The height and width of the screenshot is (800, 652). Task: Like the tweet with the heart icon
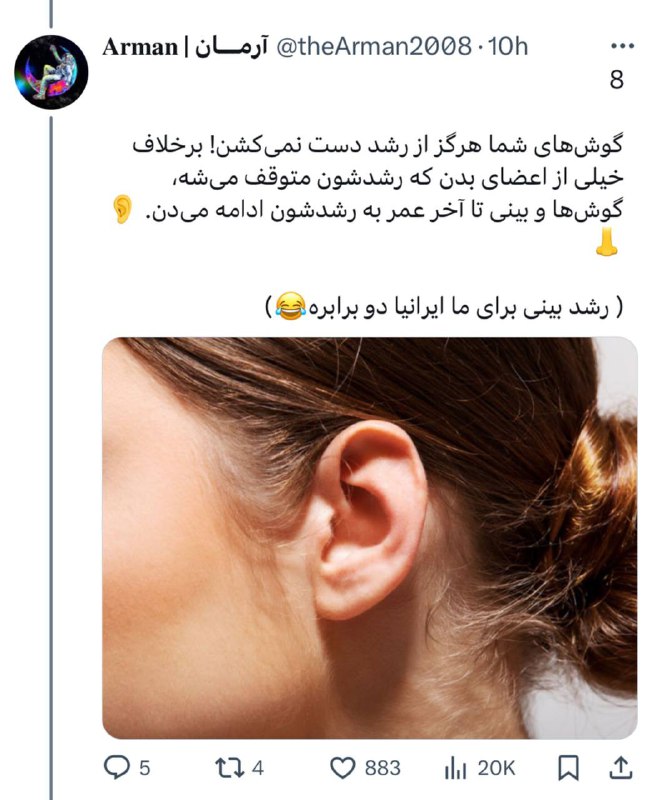coord(342,768)
